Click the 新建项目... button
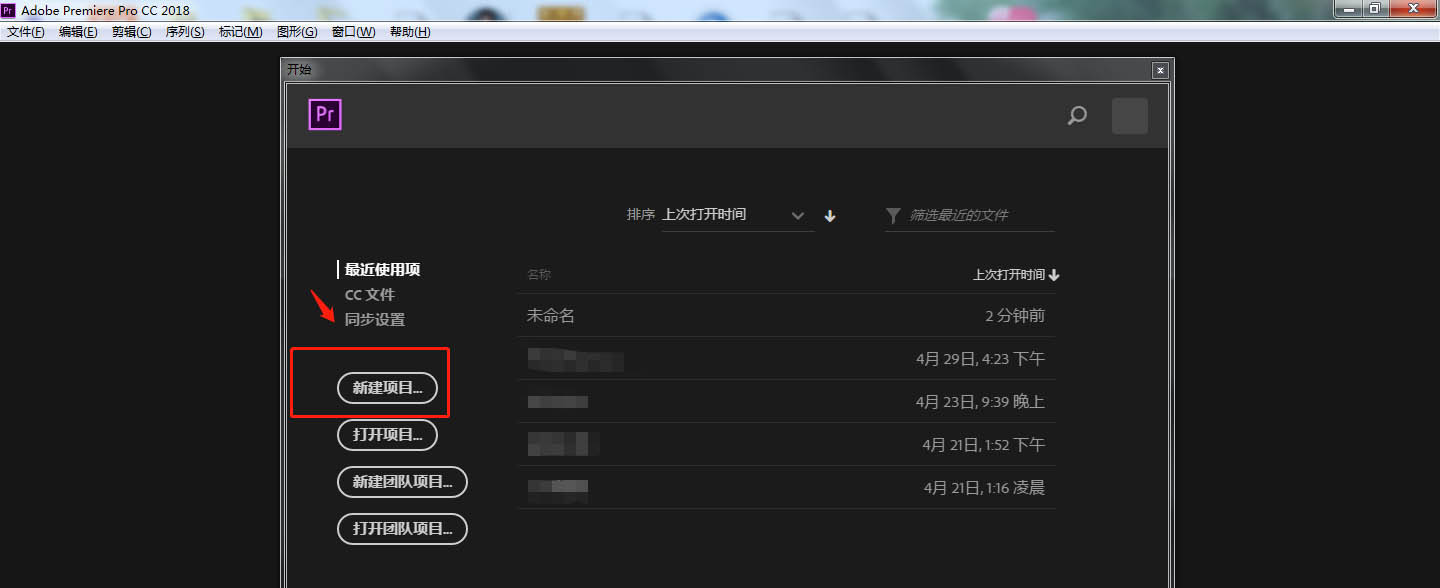The image size is (1440, 588). (x=388, y=388)
